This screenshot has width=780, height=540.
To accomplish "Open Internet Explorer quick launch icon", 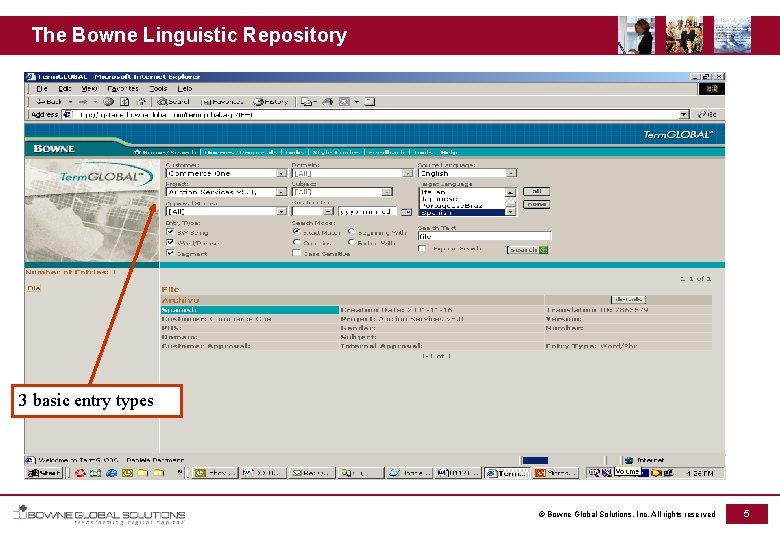I will 111,473.
